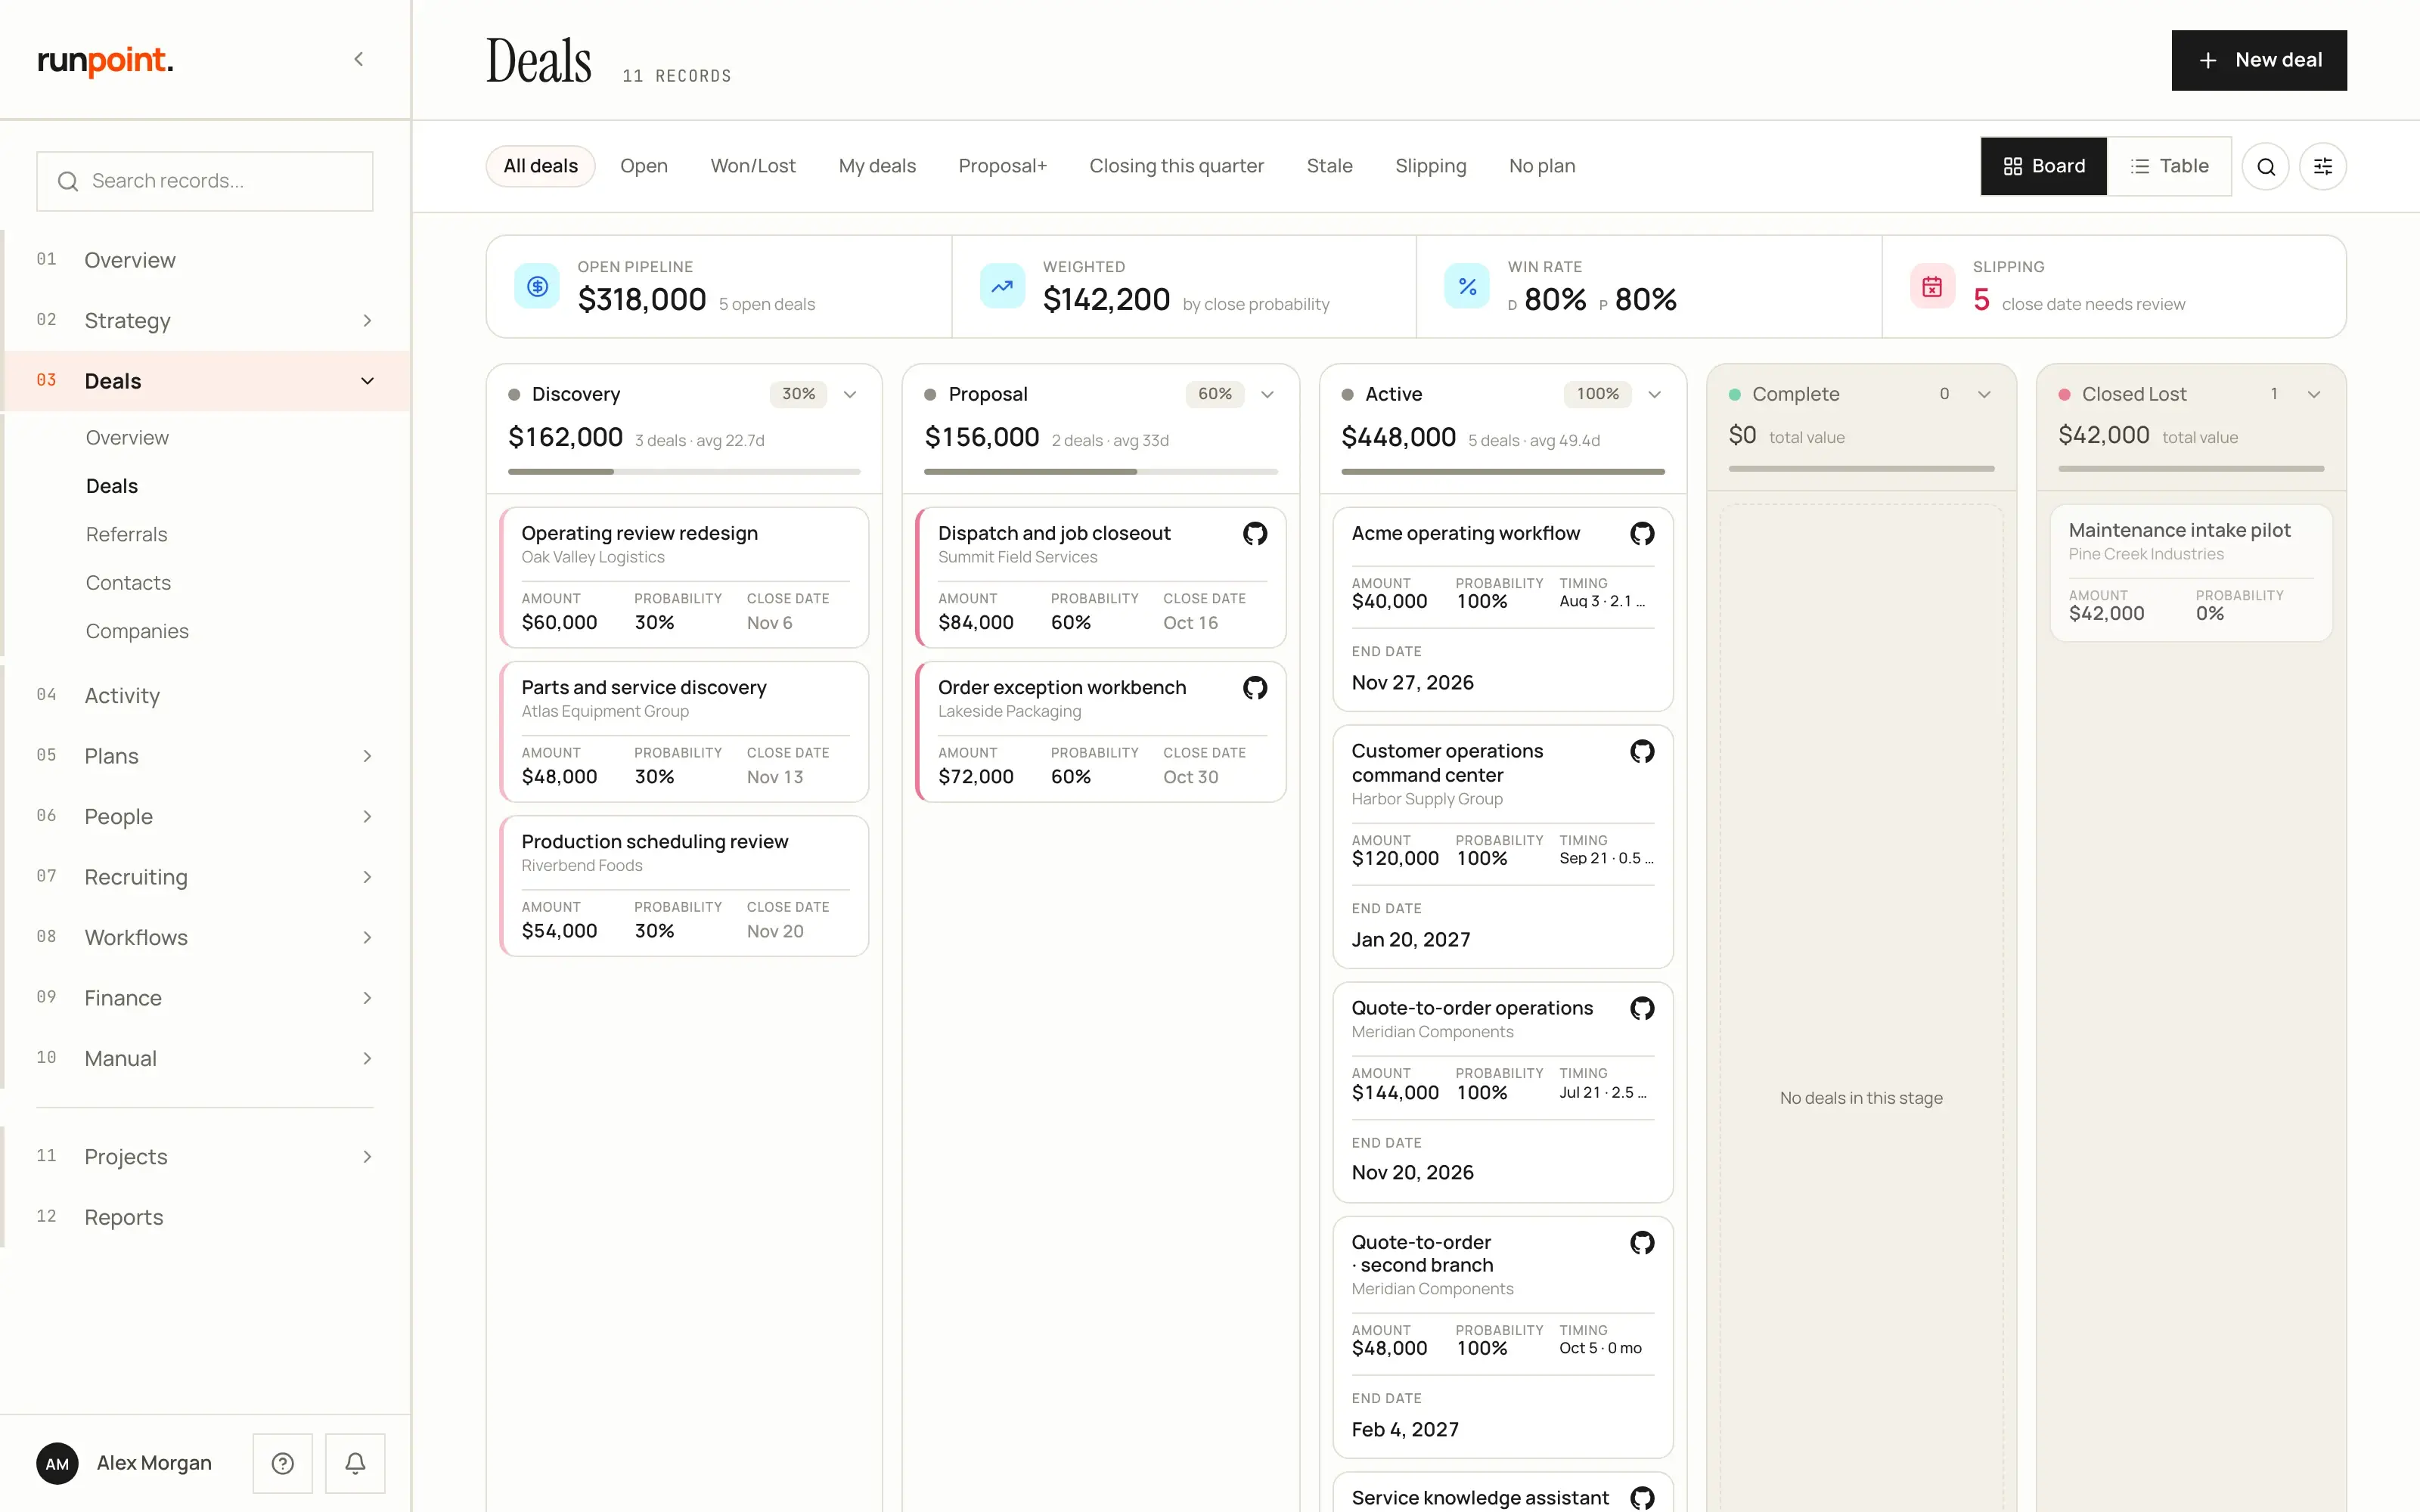
Task: Open the Active column chevron menu
Action: [x=1654, y=394]
